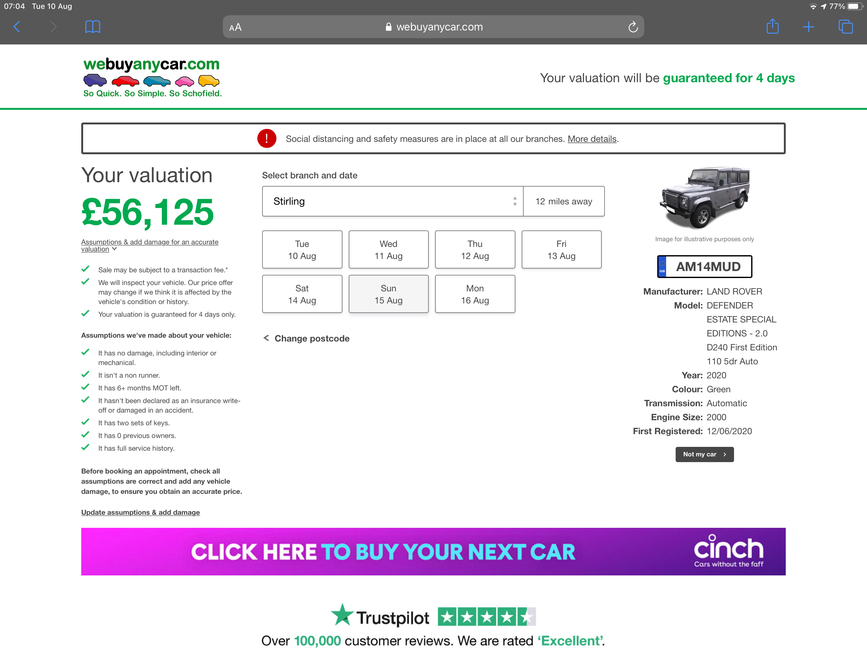This screenshot has height=650, width=867.
Task: Tap the webuyanycar.com address bar
Action: tap(433, 27)
